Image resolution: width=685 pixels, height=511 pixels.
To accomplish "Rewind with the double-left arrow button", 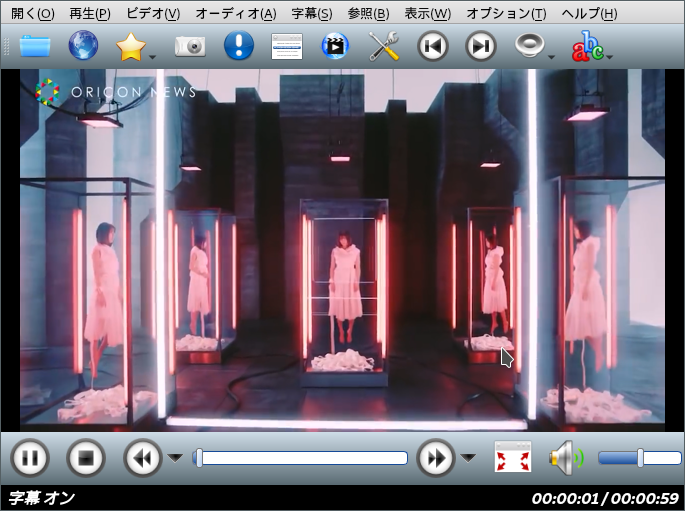I will click(142, 458).
